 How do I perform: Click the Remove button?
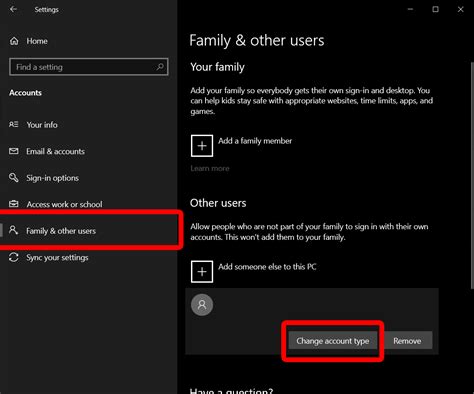(407, 341)
